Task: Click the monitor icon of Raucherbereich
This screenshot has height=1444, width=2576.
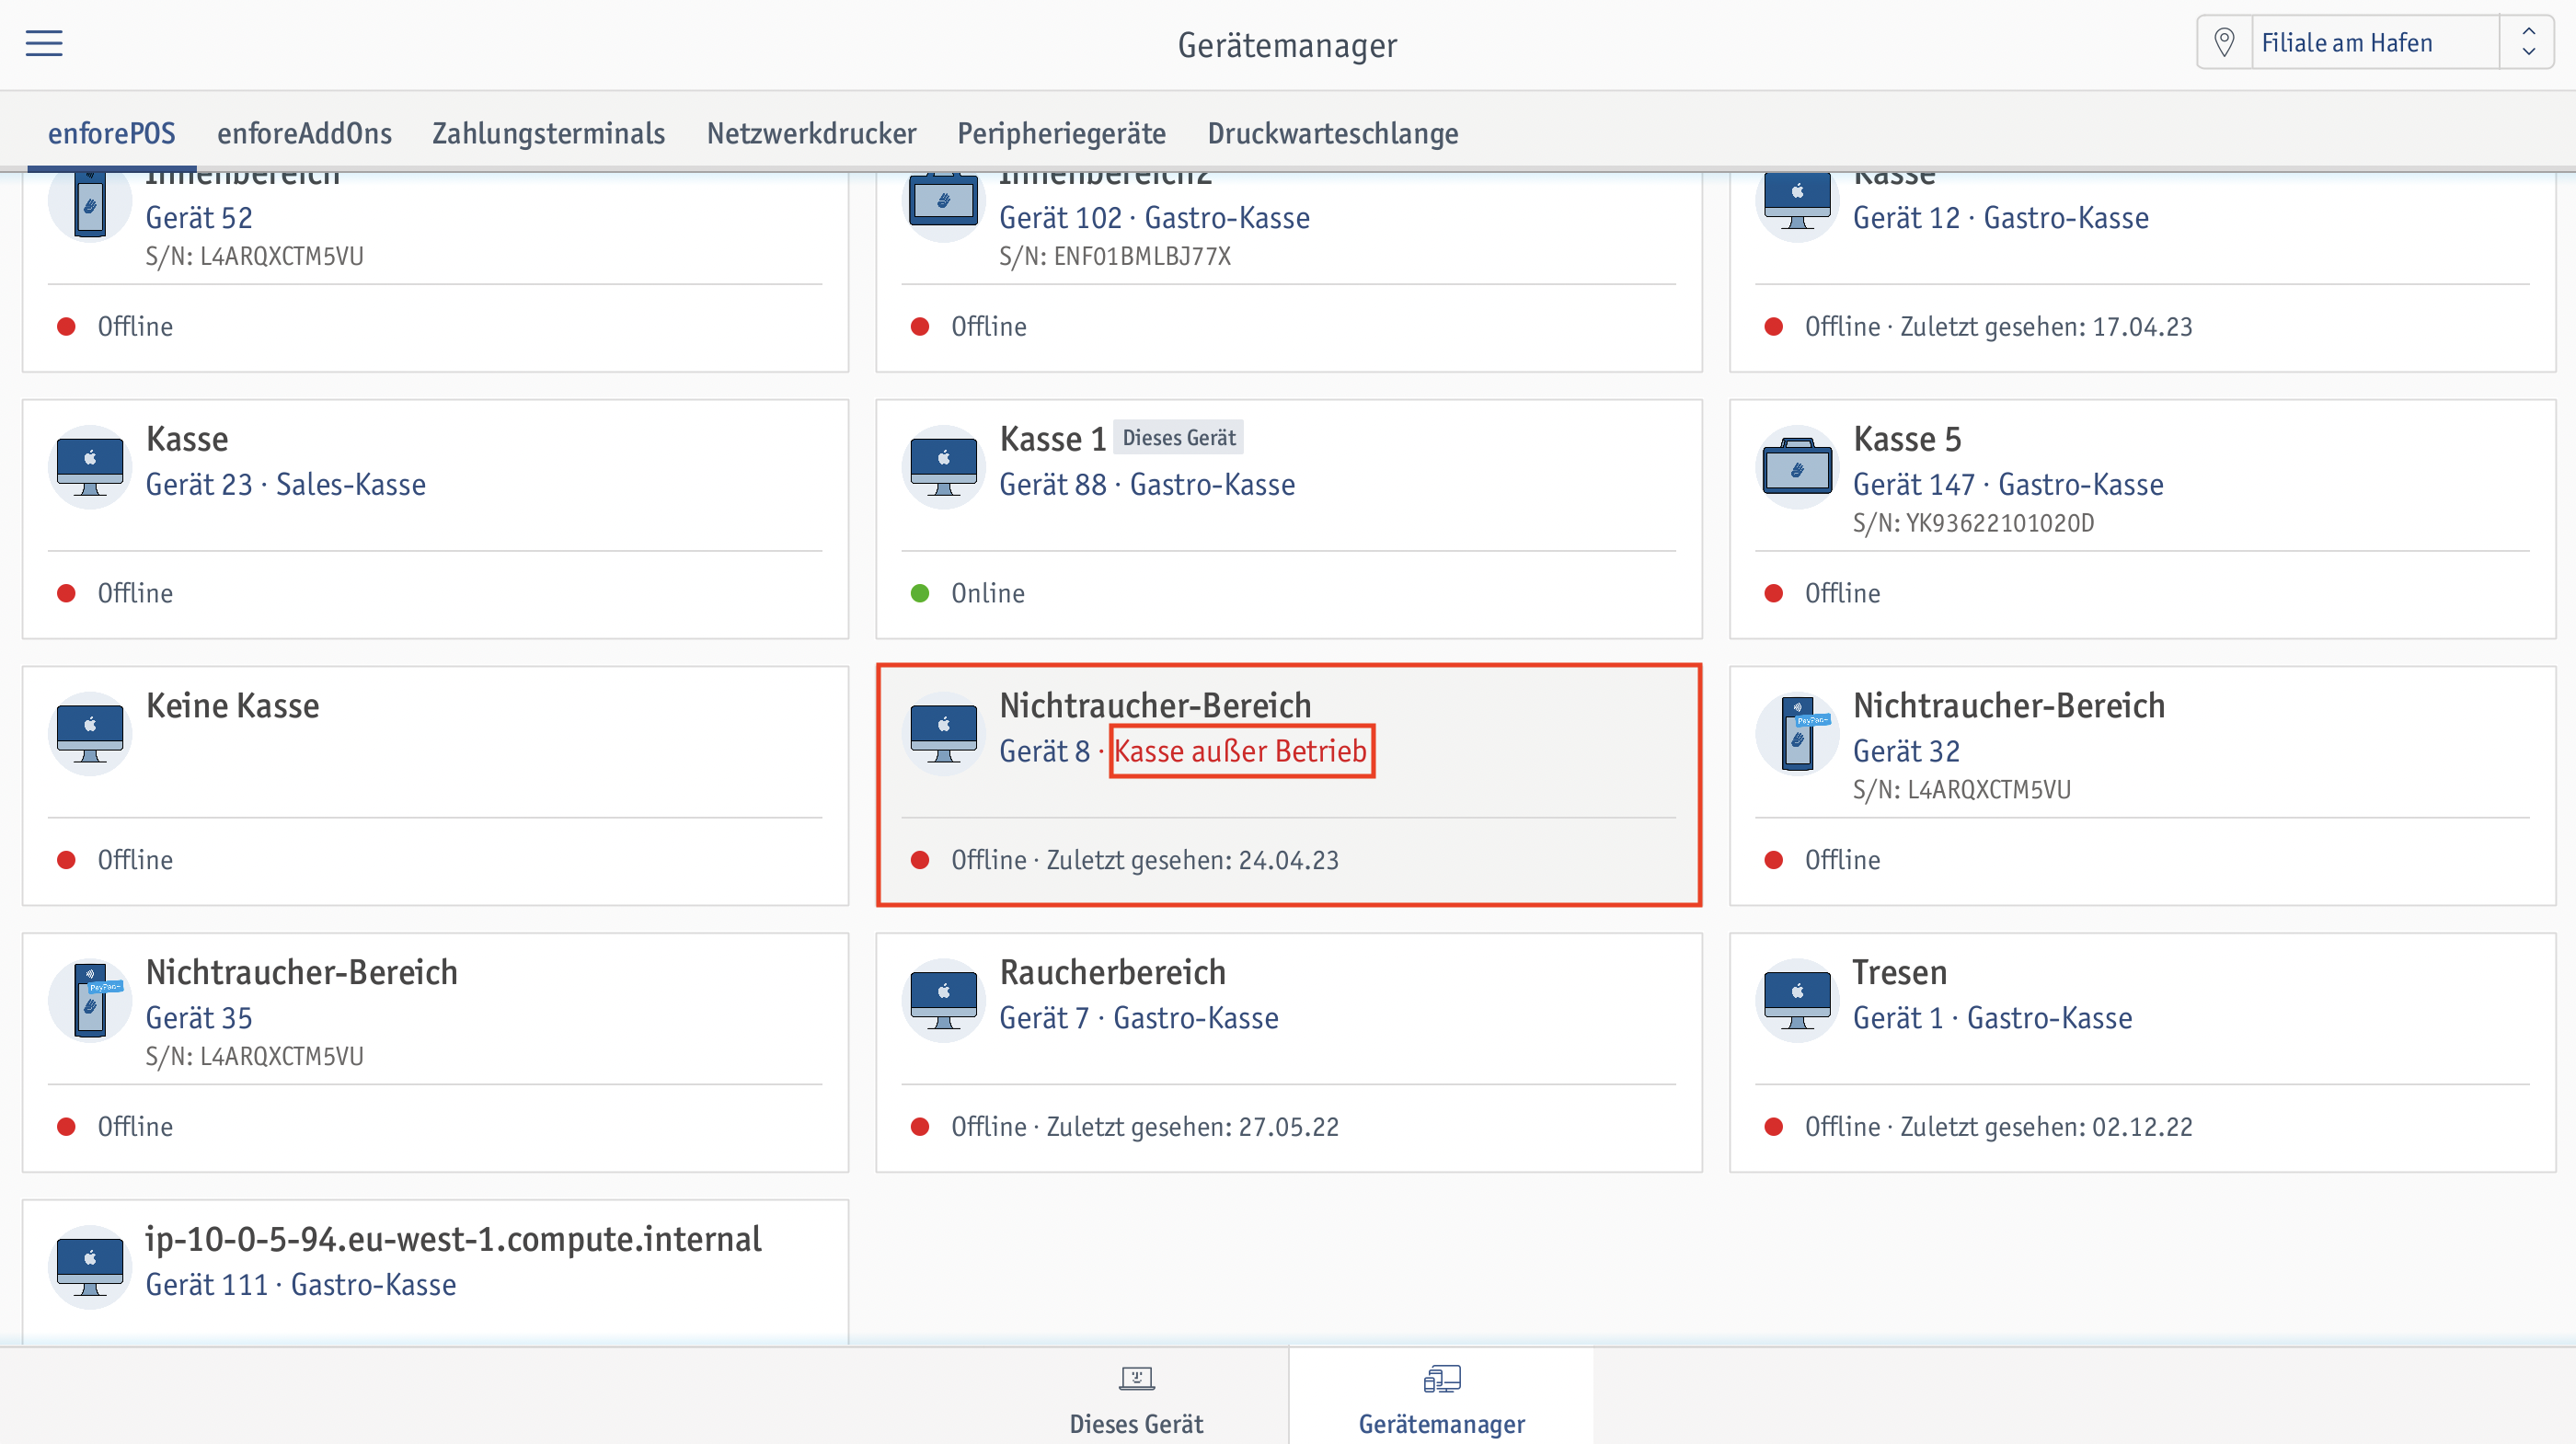Action: 943,1001
